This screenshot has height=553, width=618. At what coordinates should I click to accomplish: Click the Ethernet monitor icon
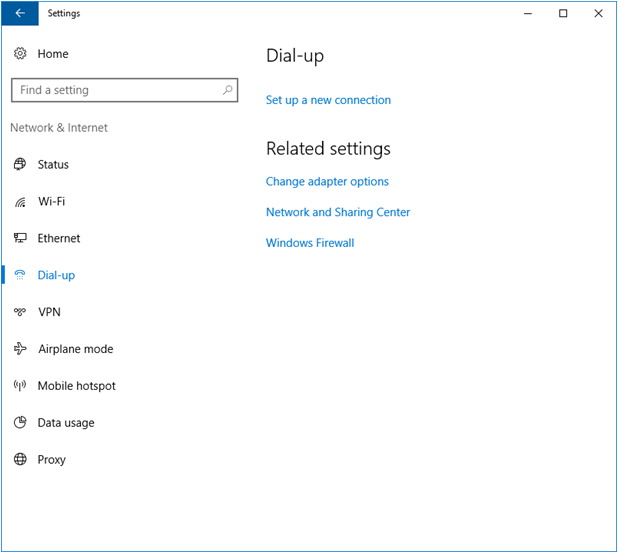pyautogui.click(x=20, y=238)
